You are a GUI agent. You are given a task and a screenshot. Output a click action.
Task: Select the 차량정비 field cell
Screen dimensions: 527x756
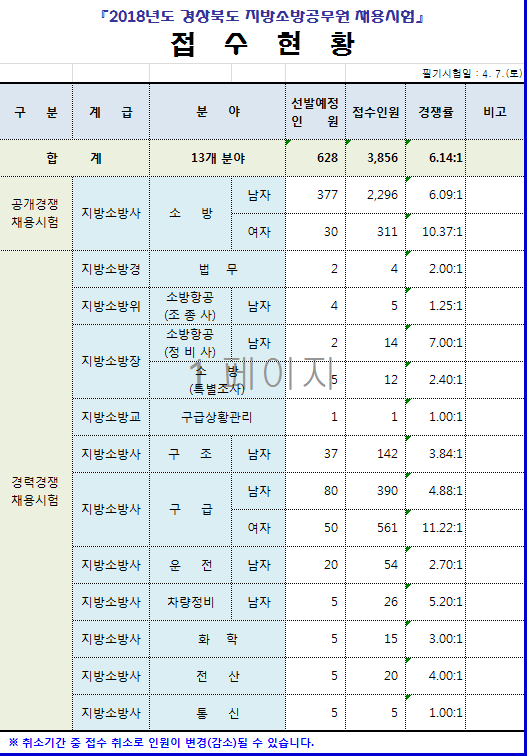[190, 602]
